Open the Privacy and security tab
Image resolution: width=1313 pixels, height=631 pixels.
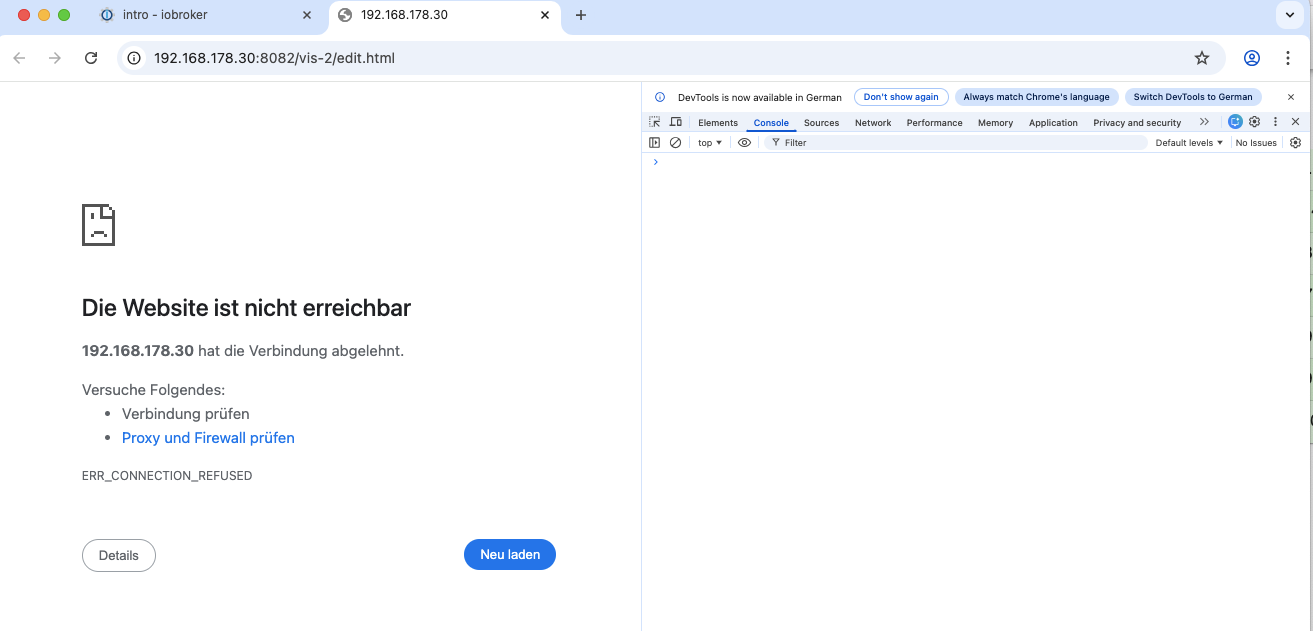point(1137,123)
